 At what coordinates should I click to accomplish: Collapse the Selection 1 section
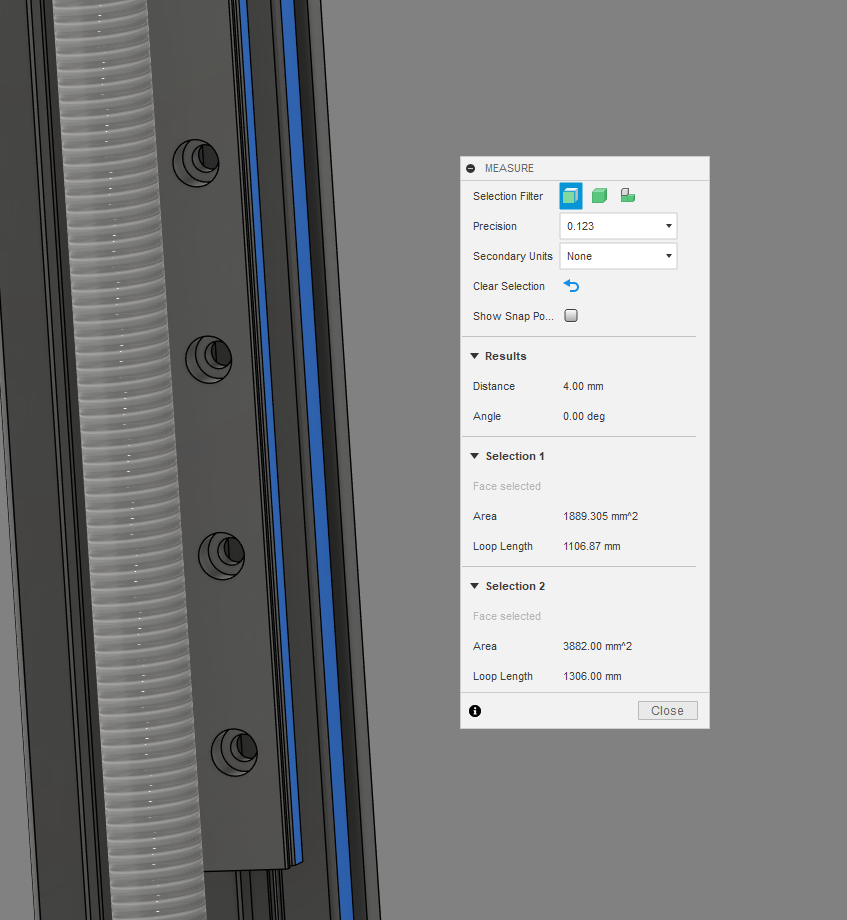475,456
